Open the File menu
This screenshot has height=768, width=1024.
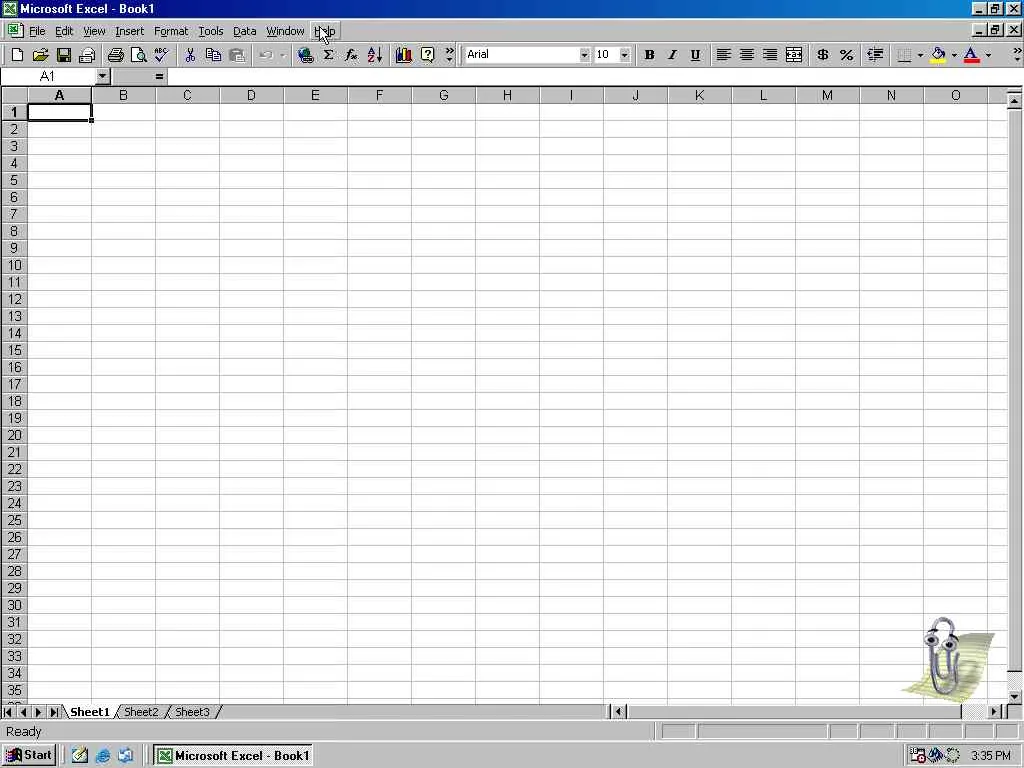pyautogui.click(x=37, y=31)
